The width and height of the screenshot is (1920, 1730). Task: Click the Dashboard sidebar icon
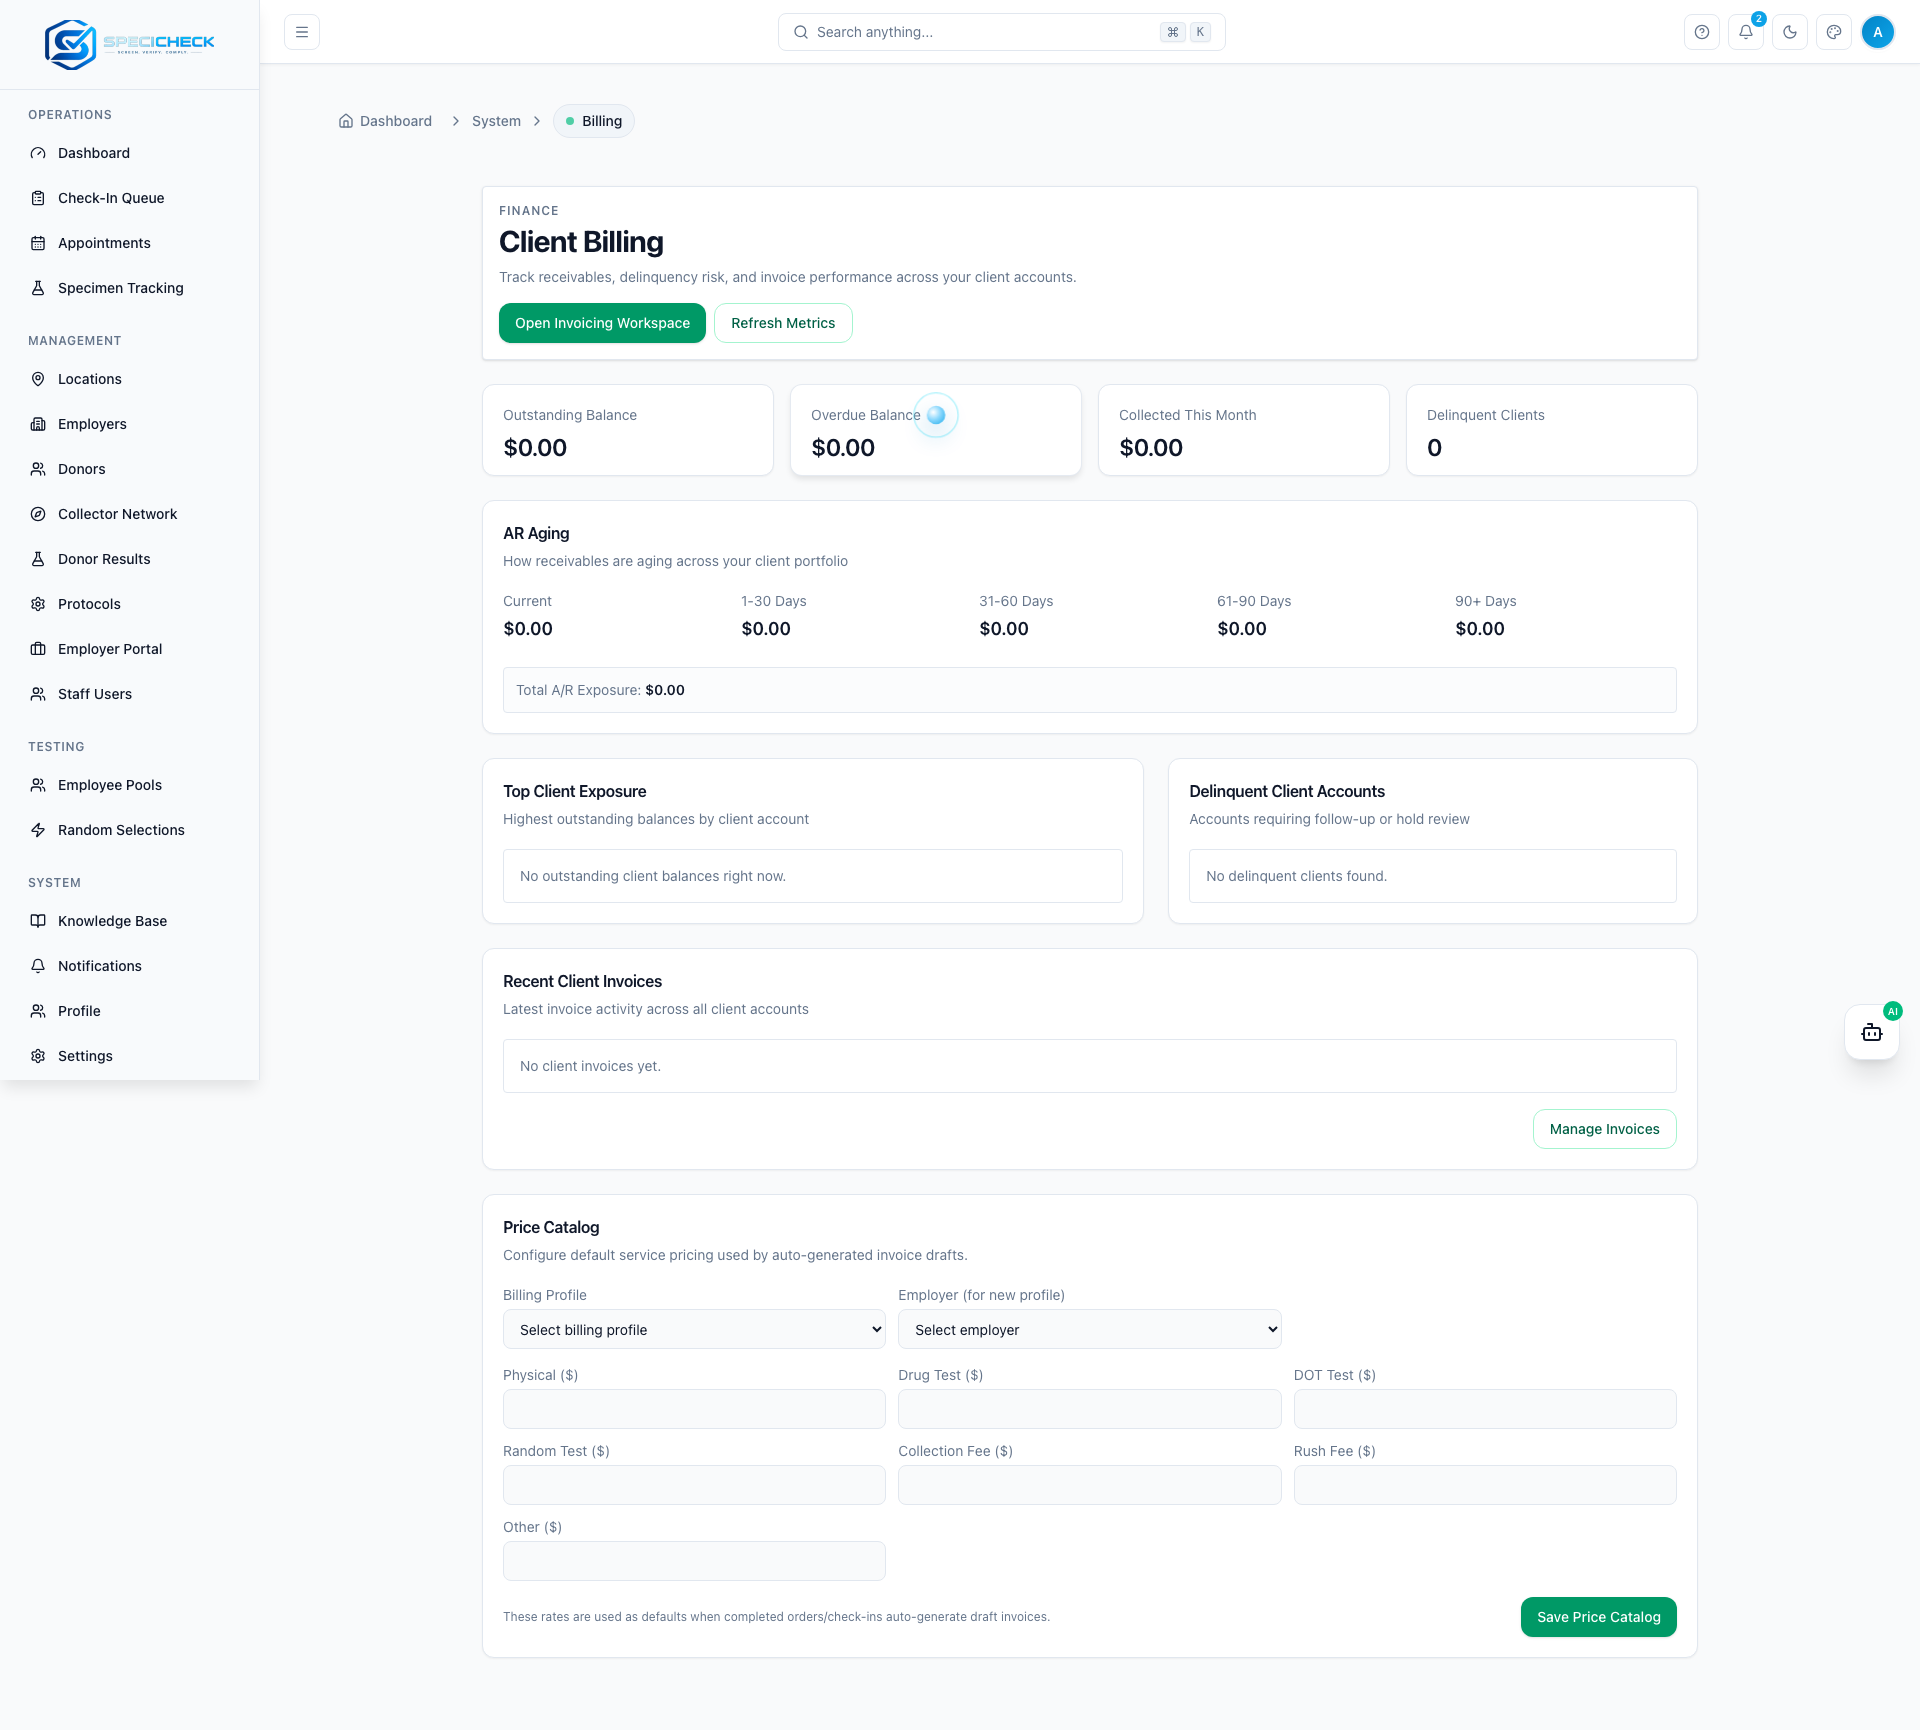[38, 153]
